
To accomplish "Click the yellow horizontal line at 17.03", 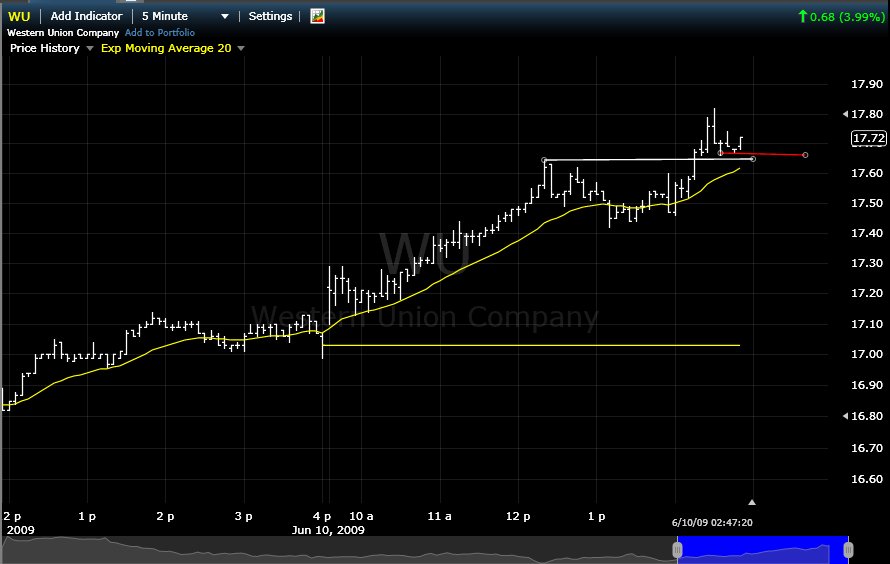I will (531, 345).
